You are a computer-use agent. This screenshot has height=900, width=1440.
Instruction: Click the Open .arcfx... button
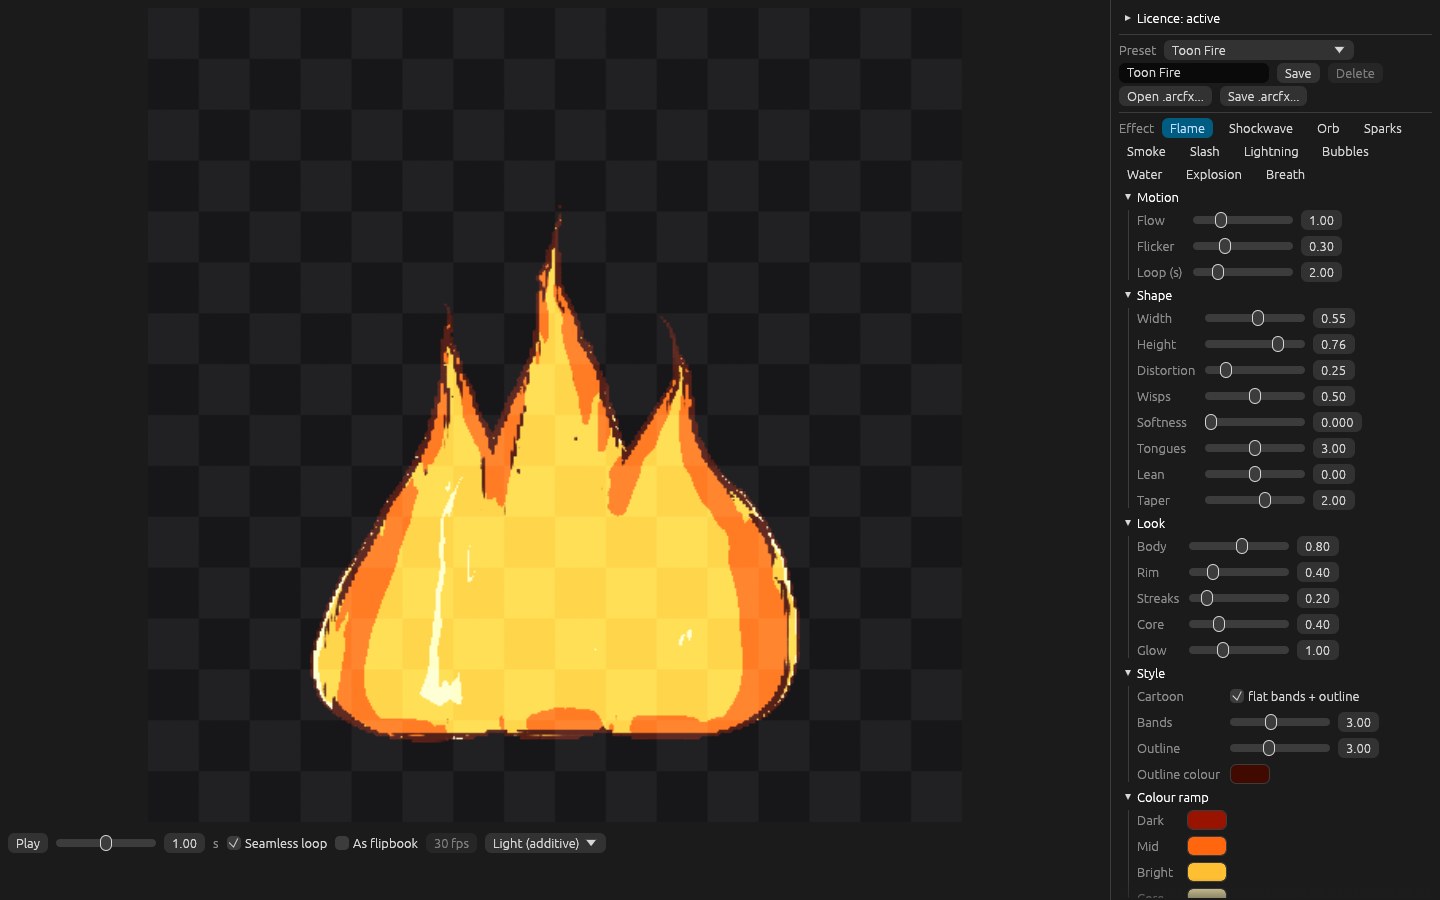coord(1165,96)
